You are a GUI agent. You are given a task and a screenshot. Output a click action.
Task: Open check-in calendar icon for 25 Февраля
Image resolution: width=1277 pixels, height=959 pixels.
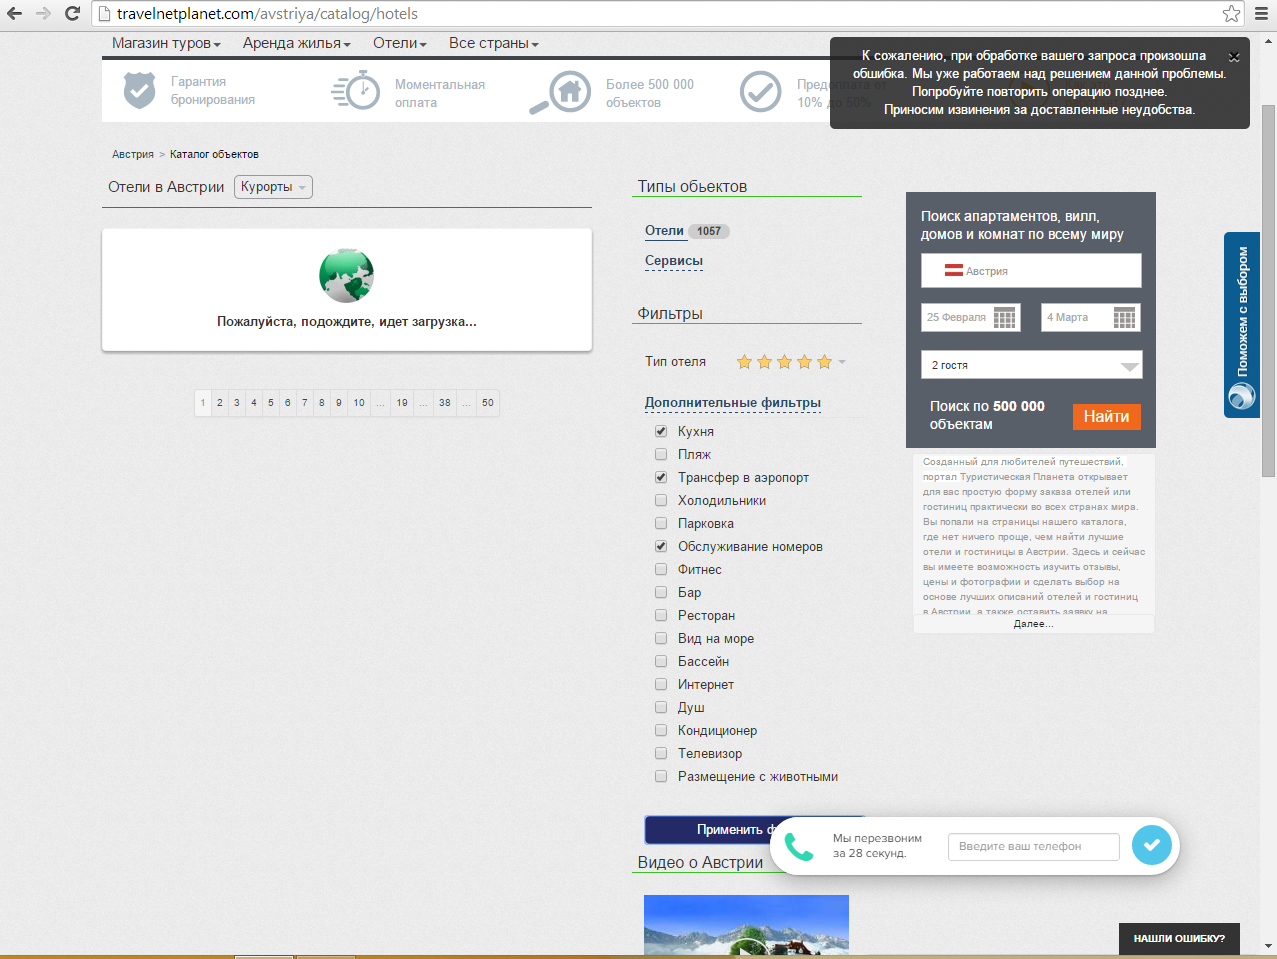pos(1004,318)
